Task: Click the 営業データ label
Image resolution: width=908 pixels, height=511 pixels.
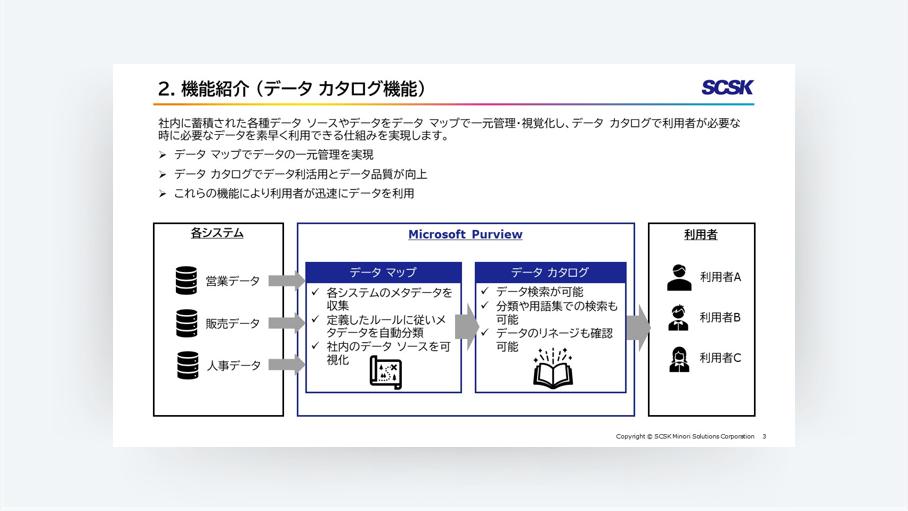Action: 233,281
